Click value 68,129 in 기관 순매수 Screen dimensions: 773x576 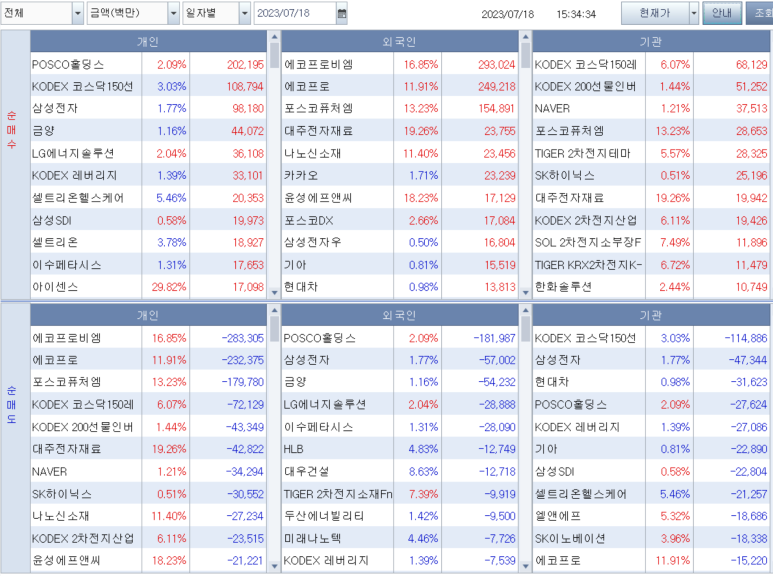(751, 65)
